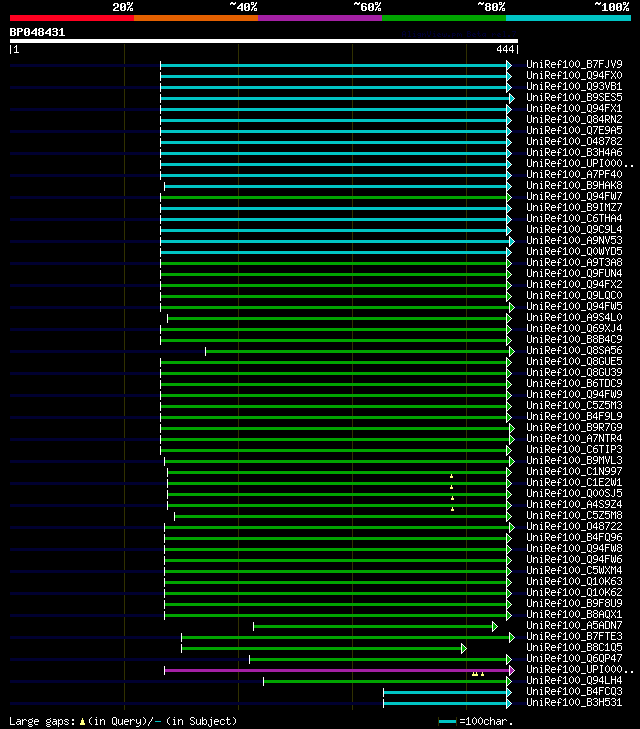Select the UniRef100_B3H531 label
640x729 pixels.
tap(574, 702)
